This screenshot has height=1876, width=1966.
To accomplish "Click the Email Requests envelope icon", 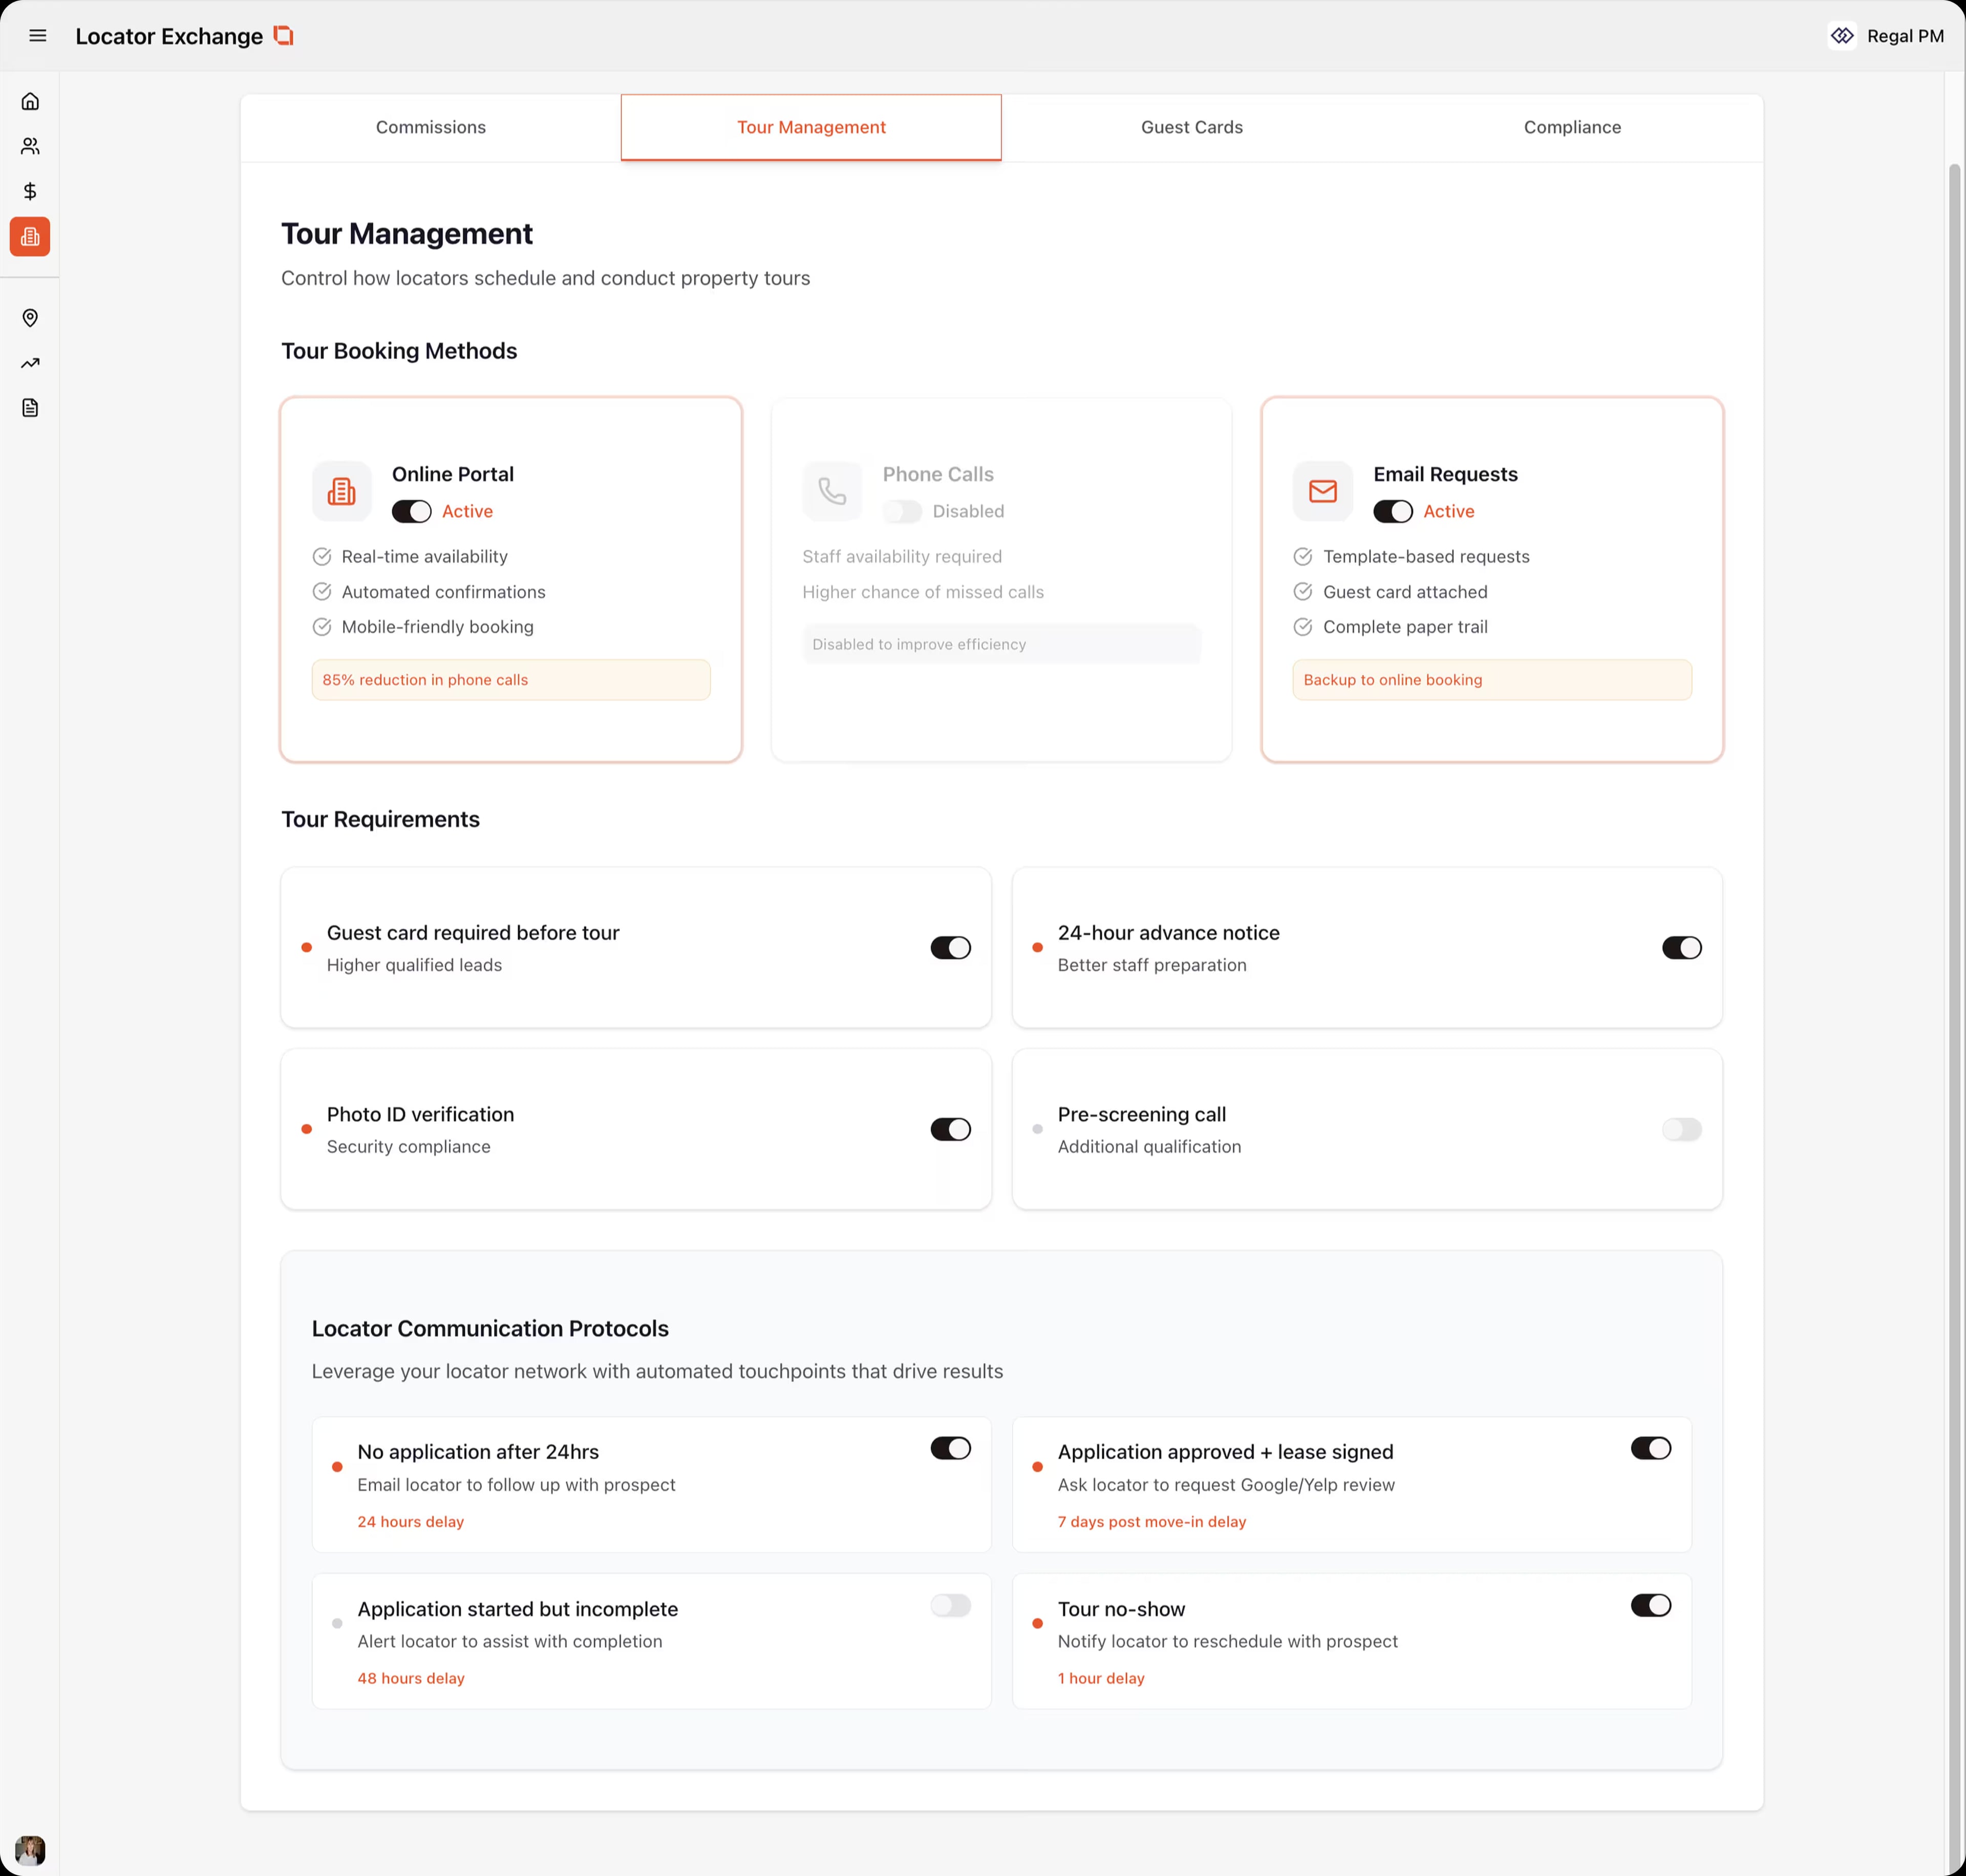I will 1322,491.
